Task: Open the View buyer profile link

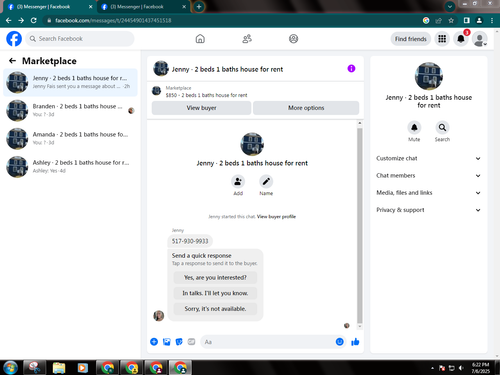Action: coord(276,217)
